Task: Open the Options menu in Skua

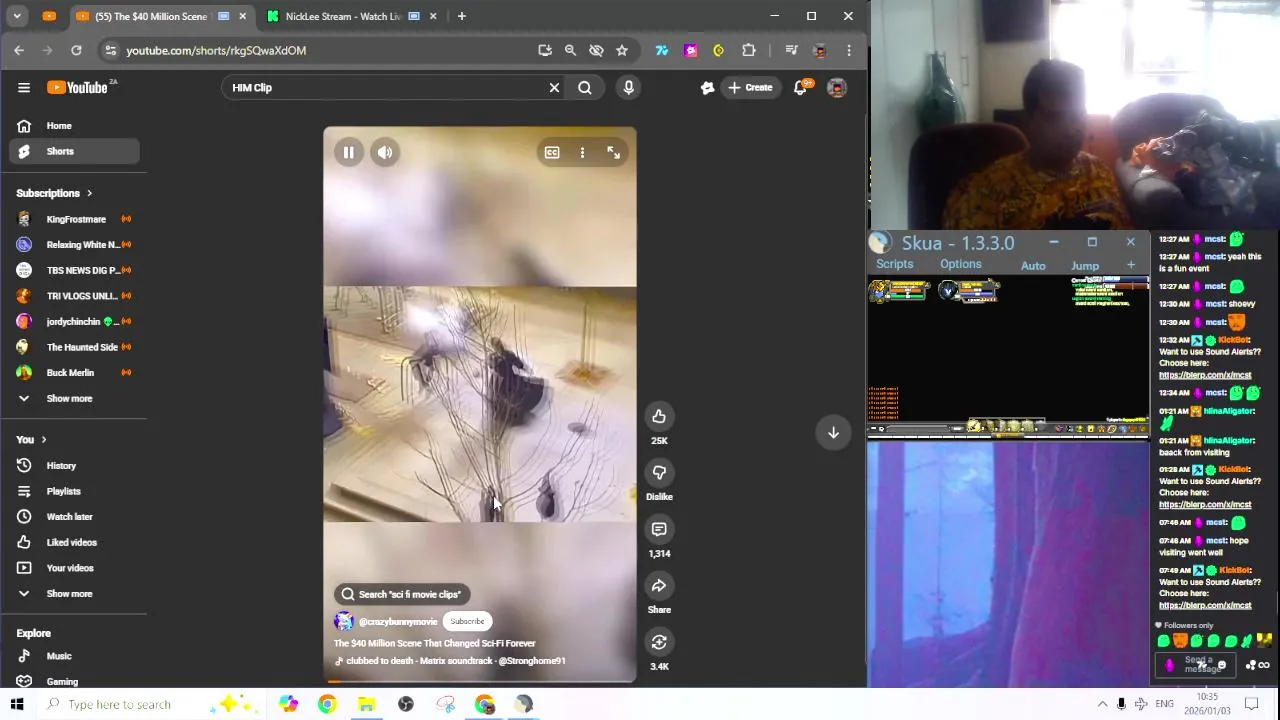Action: point(960,264)
